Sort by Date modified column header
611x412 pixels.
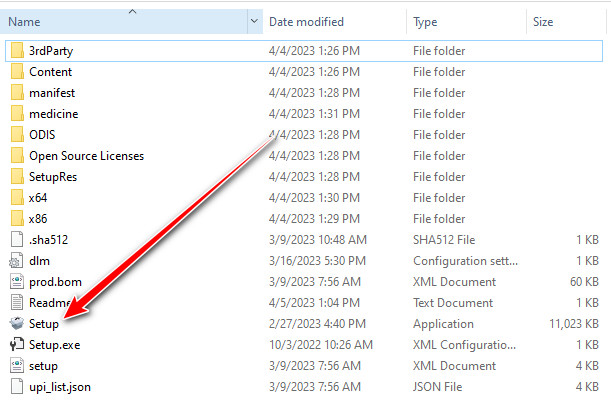(x=308, y=21)
